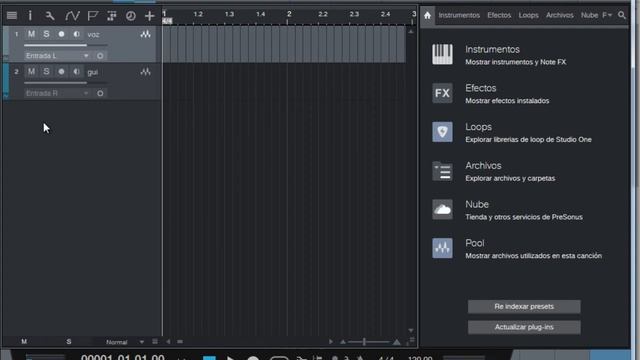Click the Actualizar plug-ins button
Viewport: 640px width, 360px height.
click(524, 327)
